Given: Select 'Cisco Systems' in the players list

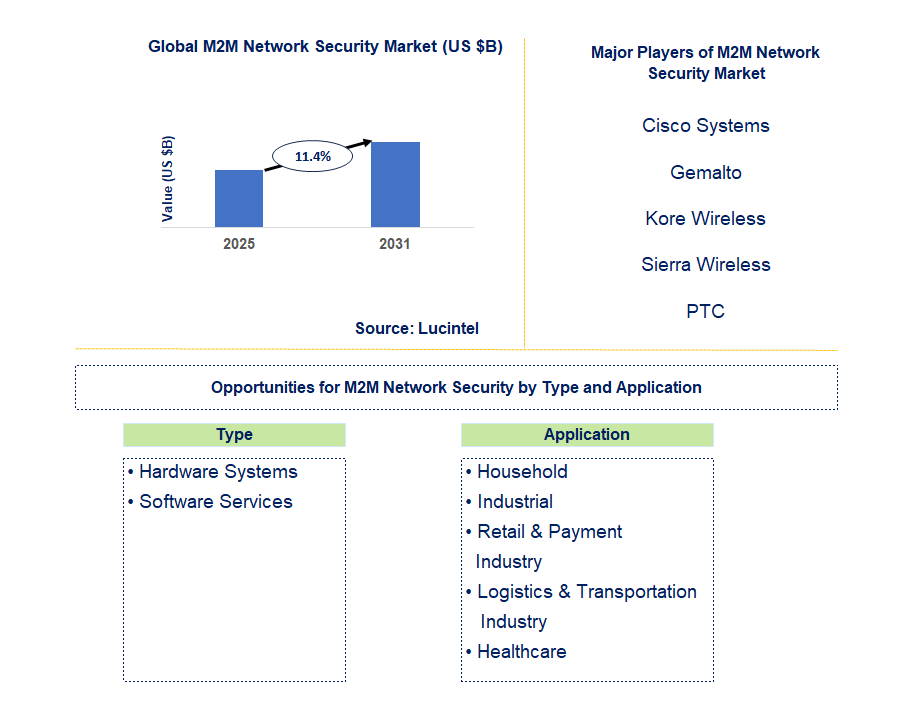Looking at the screenshot, I should click(705, 125).
